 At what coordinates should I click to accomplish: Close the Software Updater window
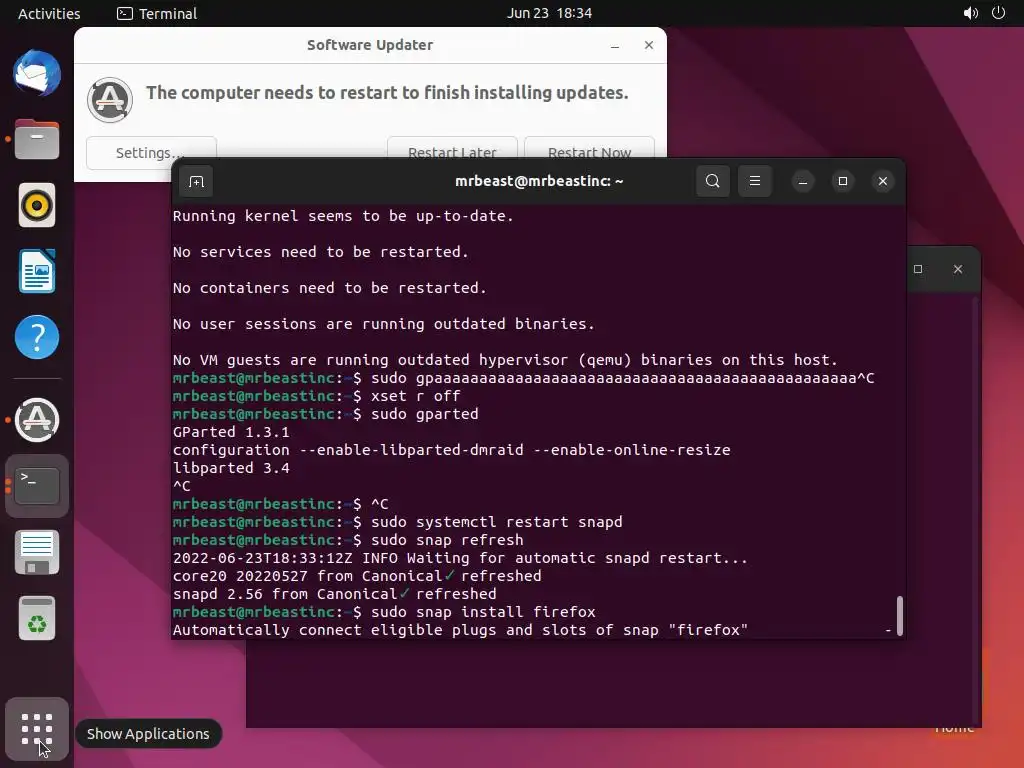[x=648, y=45]
